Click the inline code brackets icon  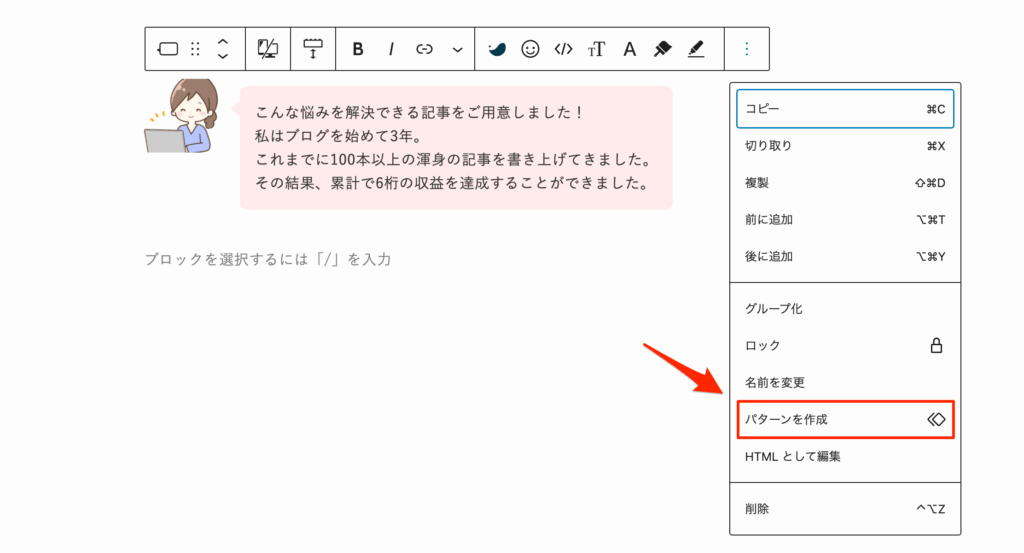pyautogui.click(x=564, y=49)
